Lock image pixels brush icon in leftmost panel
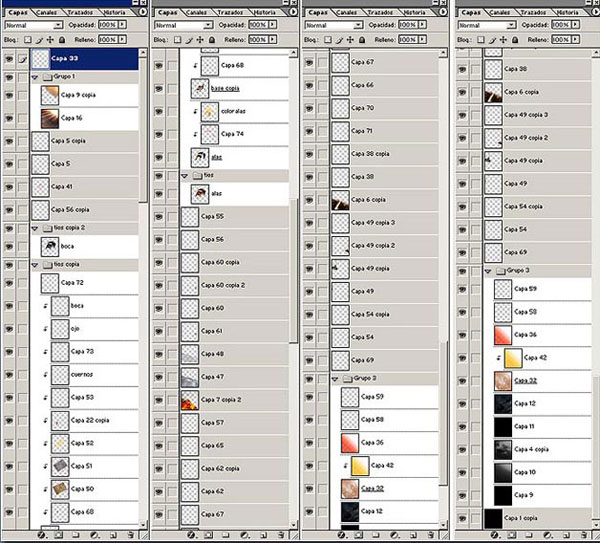 point(39,40)
